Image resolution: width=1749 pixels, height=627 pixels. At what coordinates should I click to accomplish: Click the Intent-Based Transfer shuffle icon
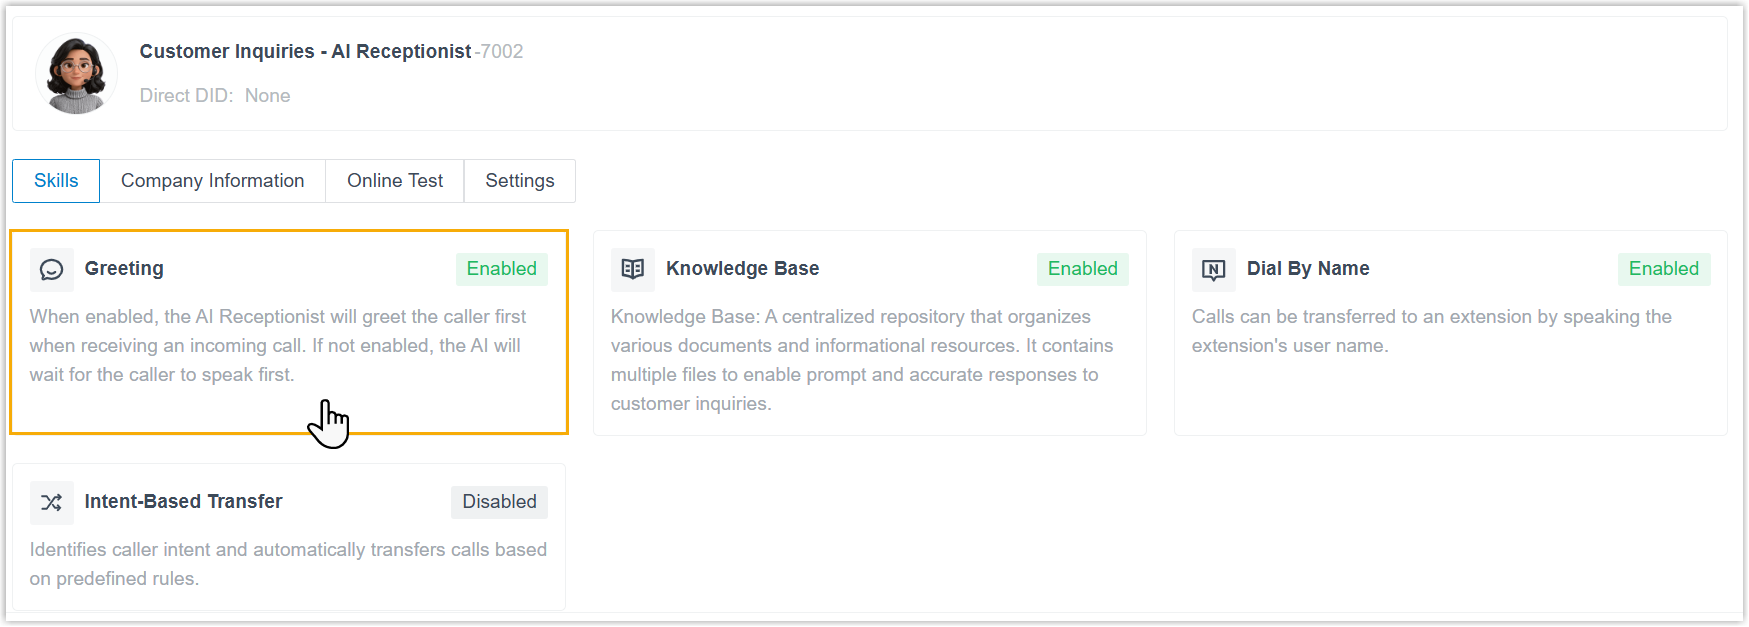tap(52, 503)
